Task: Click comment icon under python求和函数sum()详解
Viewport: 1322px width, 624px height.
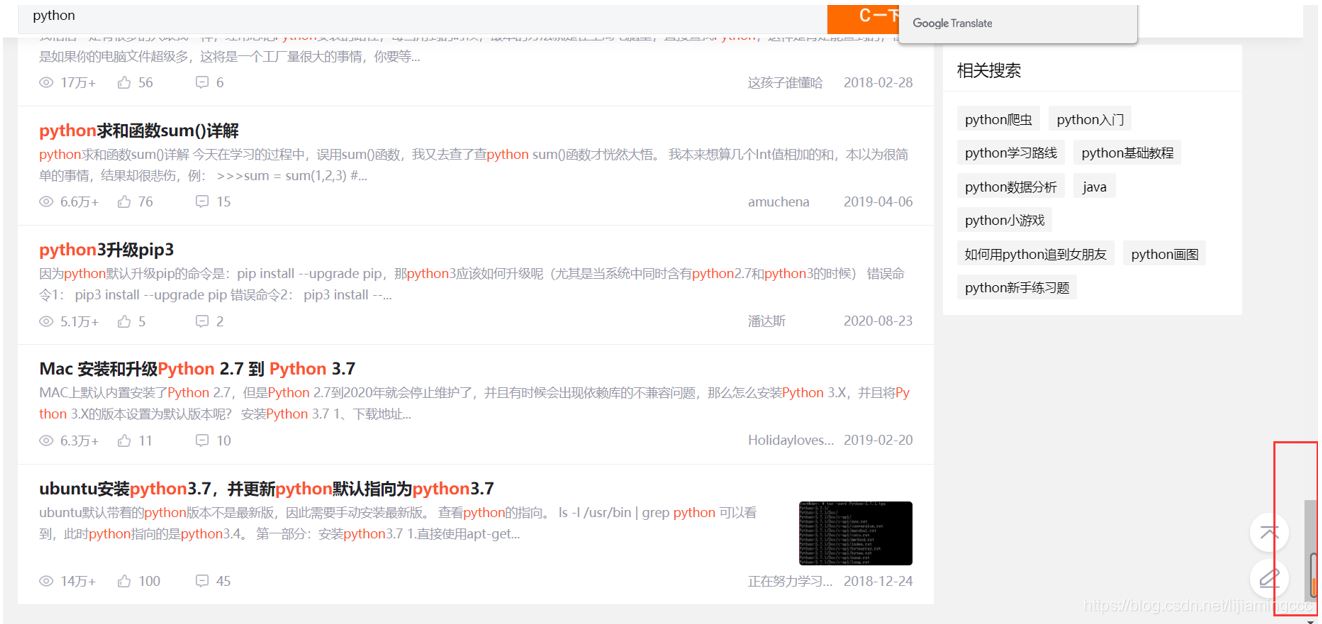Action: coord(202,201)
